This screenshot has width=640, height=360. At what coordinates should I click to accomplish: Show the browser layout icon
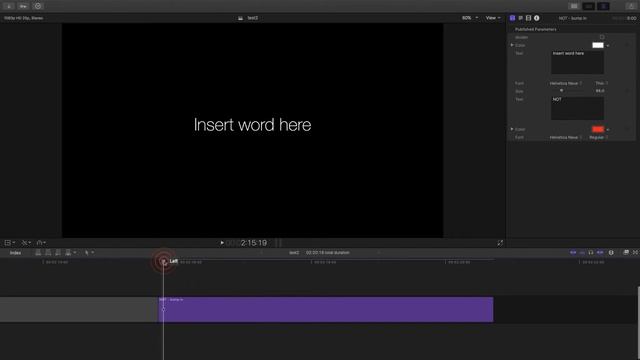click(x=574, y=6)
